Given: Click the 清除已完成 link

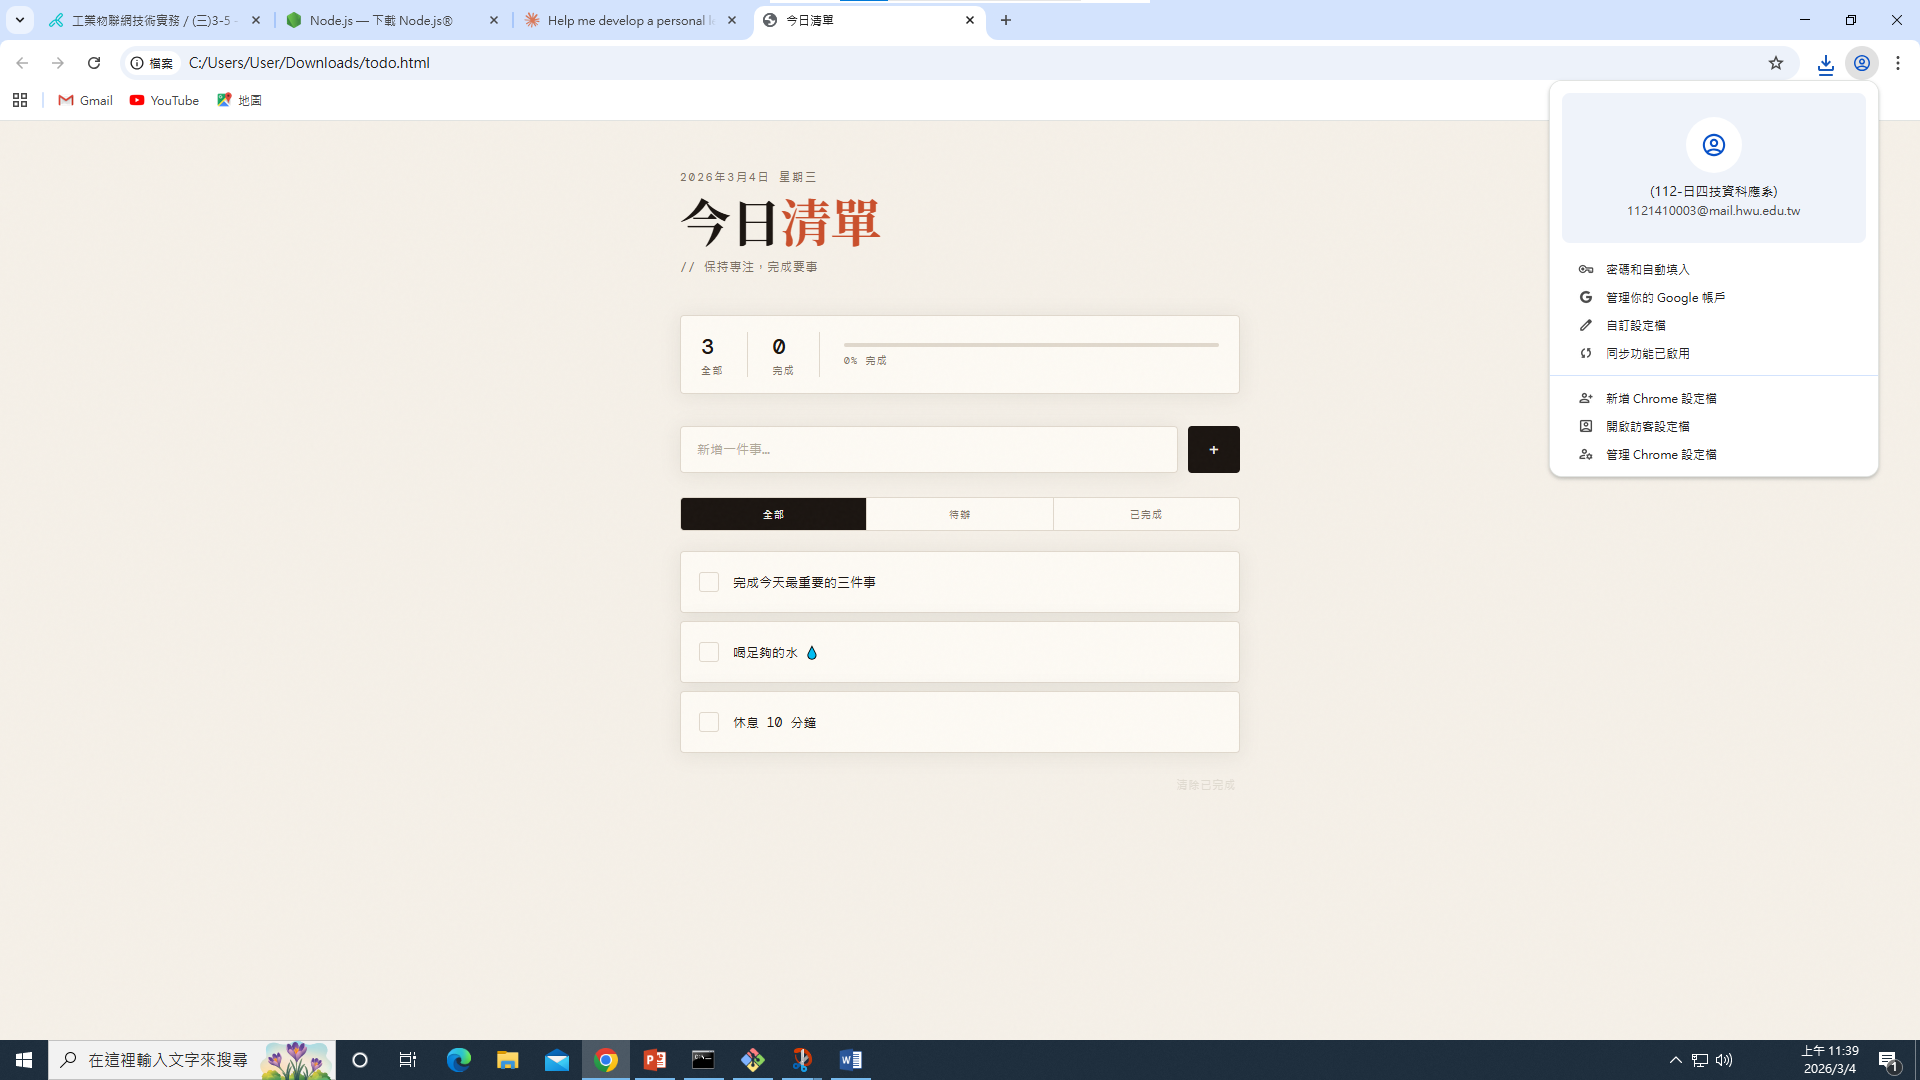Looking at the screenshot, I should pos(1205,785).
